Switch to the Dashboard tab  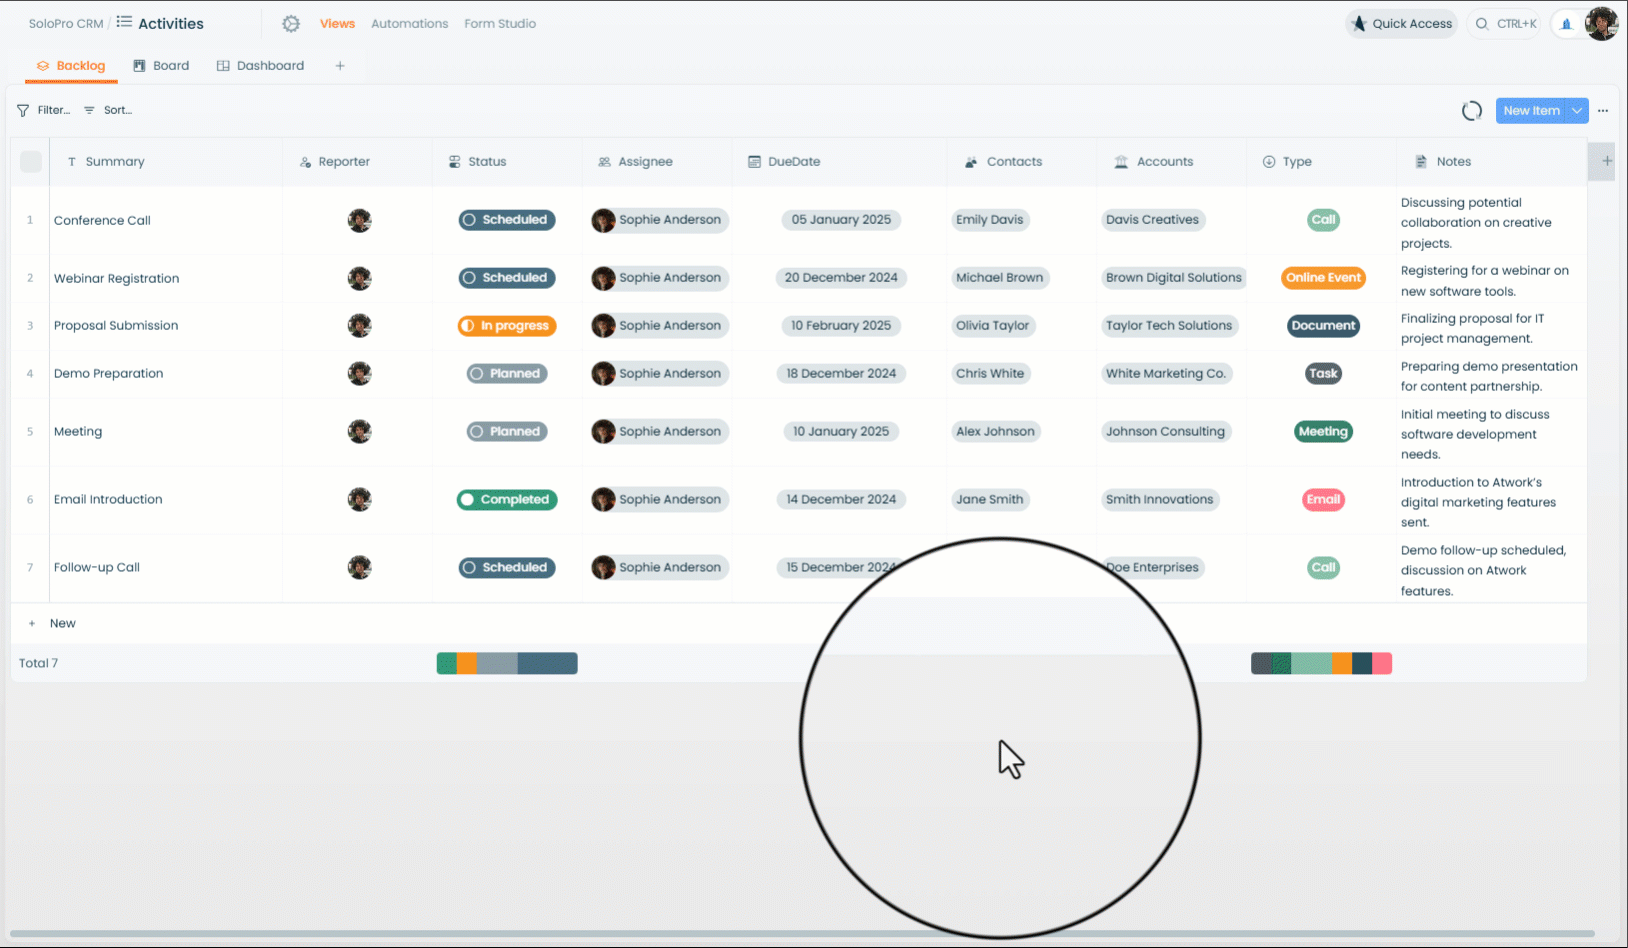pyautogui.click(x=260, y=66)
